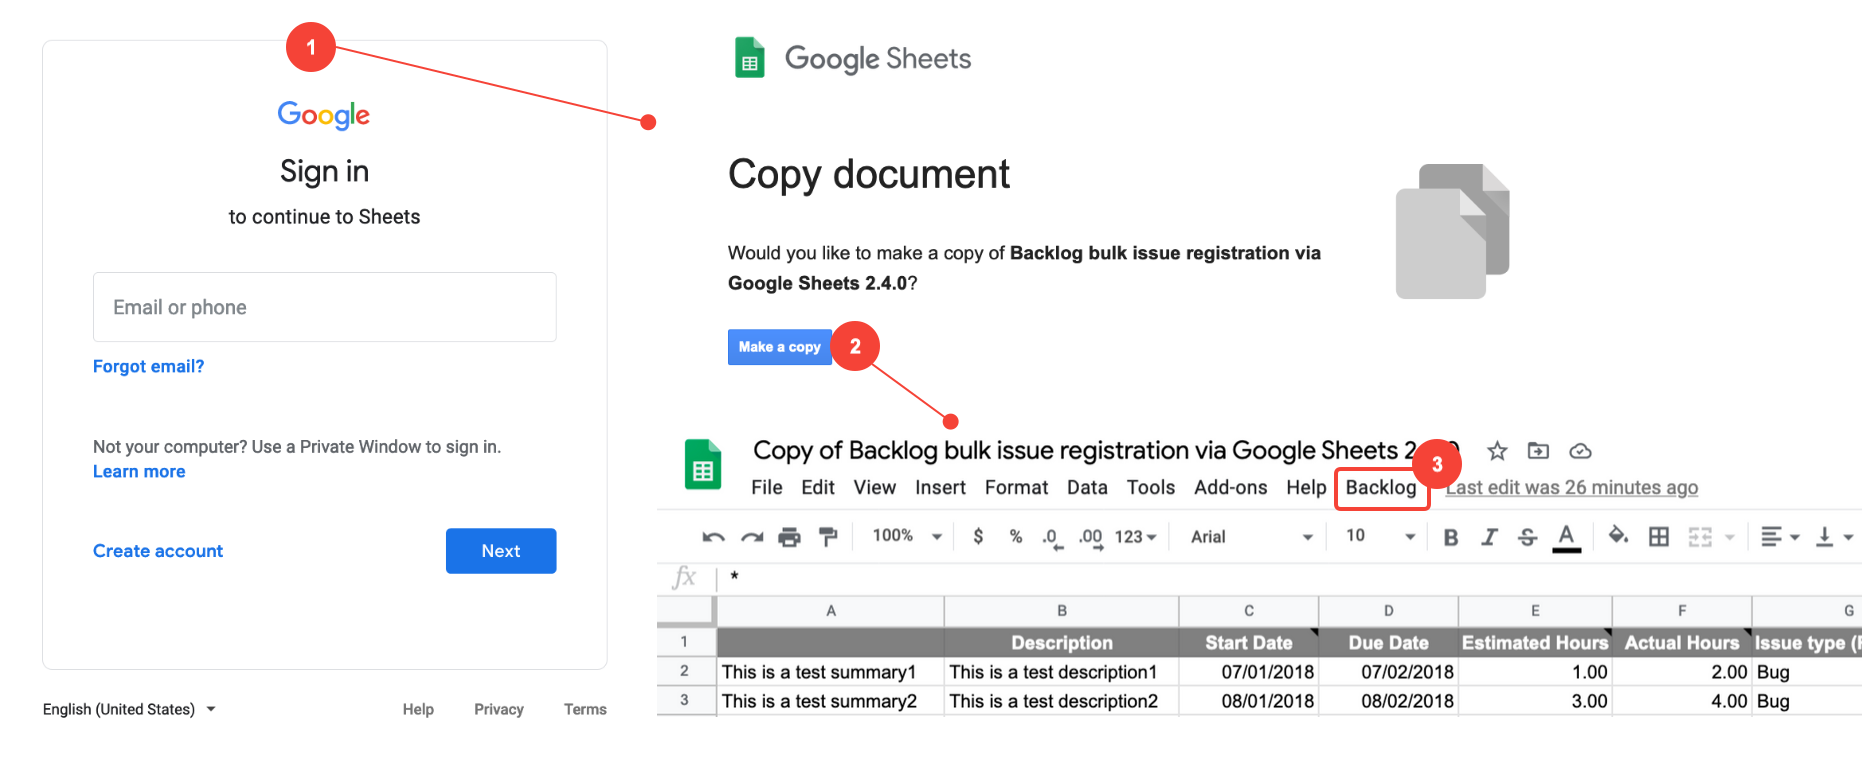
Task: Click the merge cells icon
Action: pos(1700,537)
